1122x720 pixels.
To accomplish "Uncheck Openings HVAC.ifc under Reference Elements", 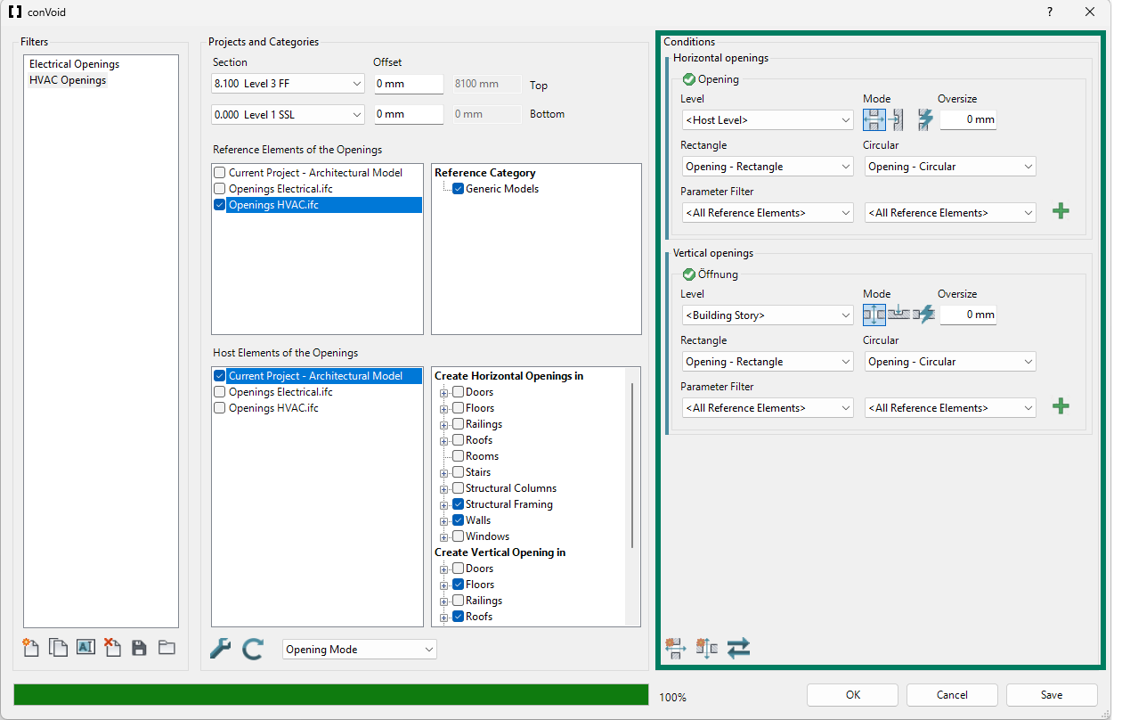I will pos(220,205).
